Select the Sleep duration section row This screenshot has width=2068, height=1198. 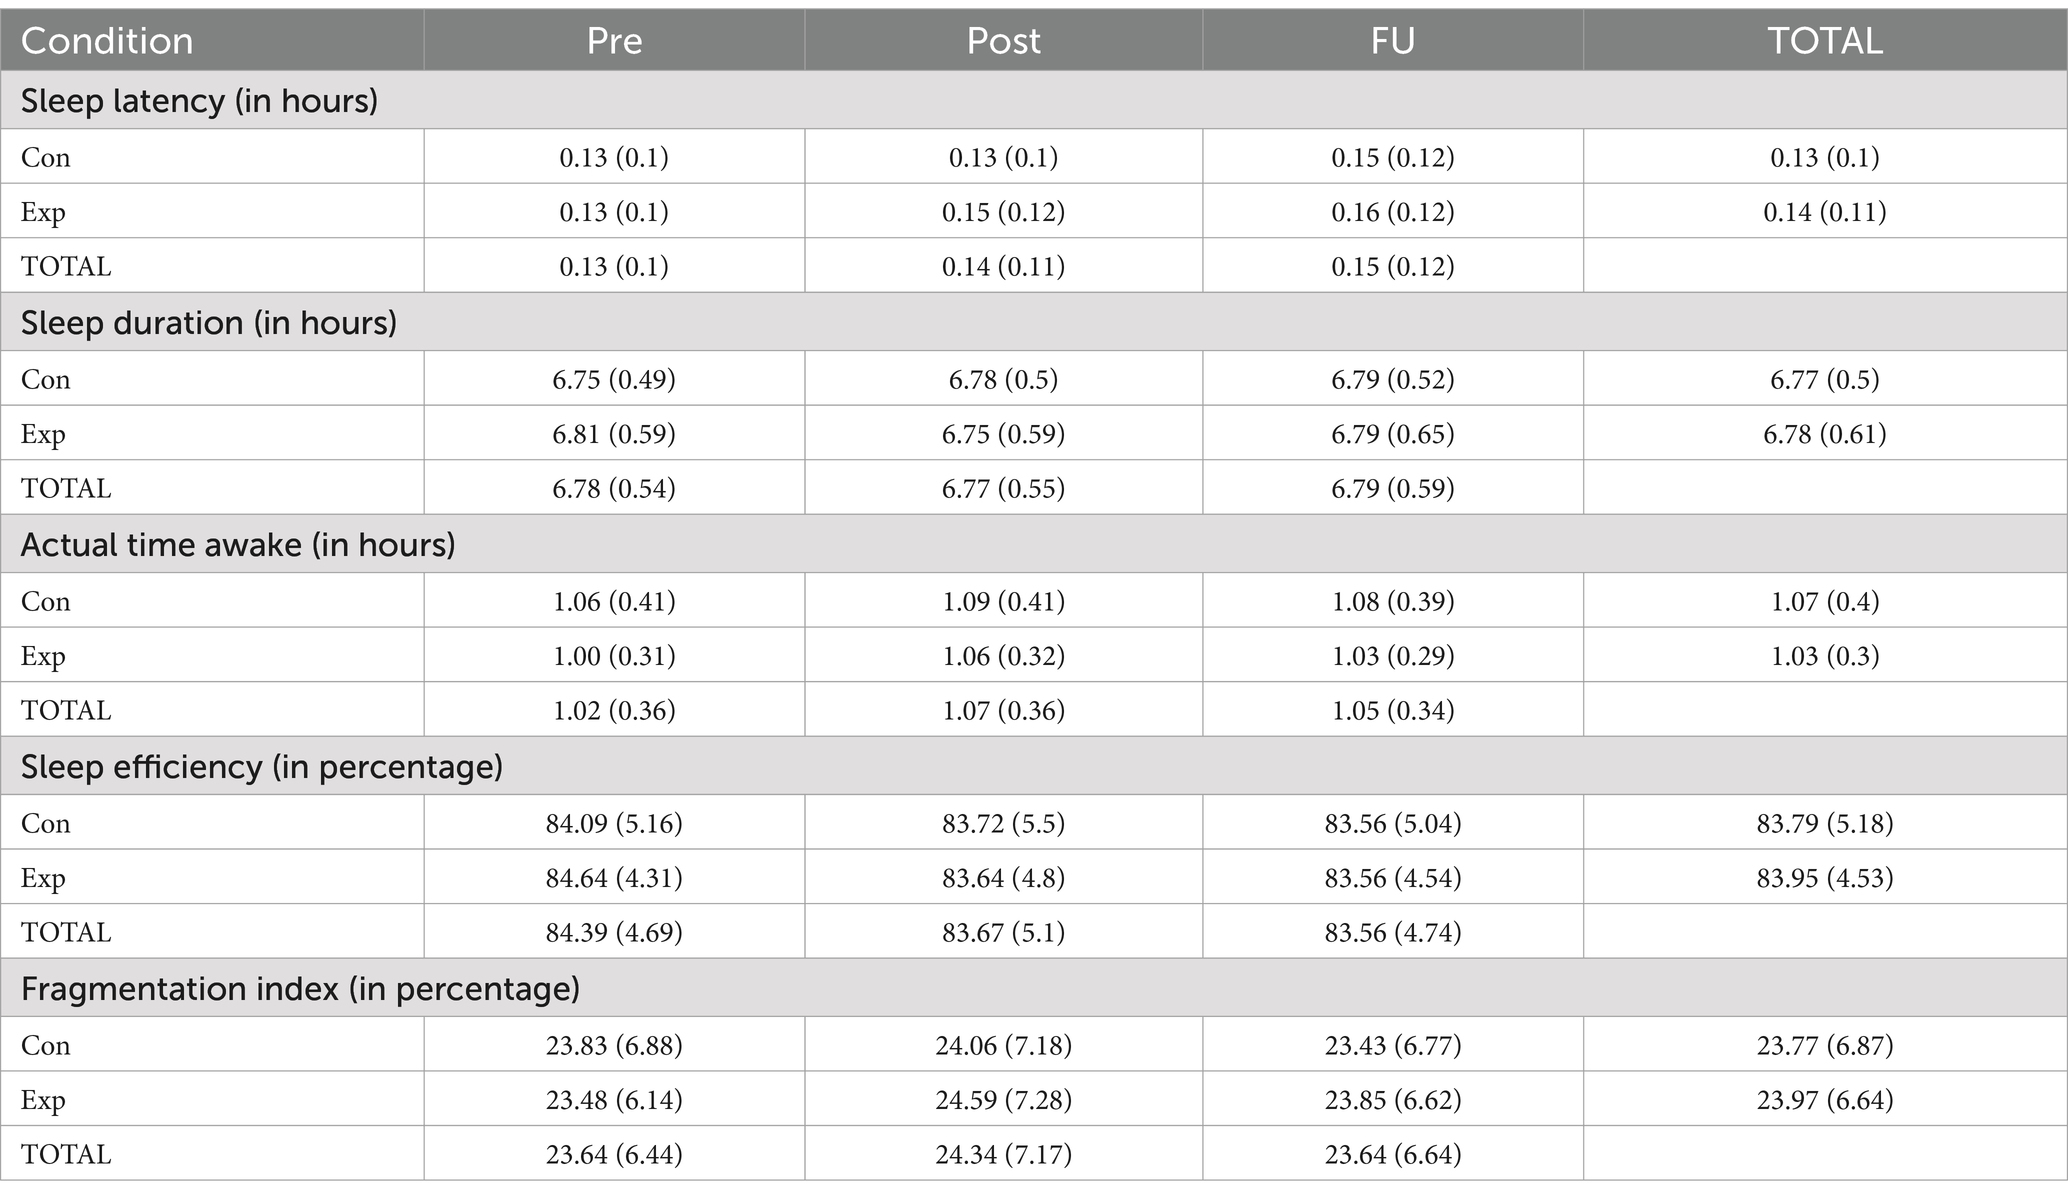[x=1034, y=322]
